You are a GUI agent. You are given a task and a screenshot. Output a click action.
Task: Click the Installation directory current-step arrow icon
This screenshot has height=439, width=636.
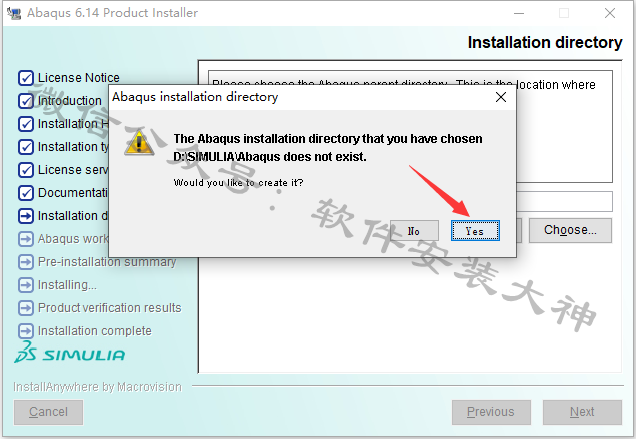point(26,216)
